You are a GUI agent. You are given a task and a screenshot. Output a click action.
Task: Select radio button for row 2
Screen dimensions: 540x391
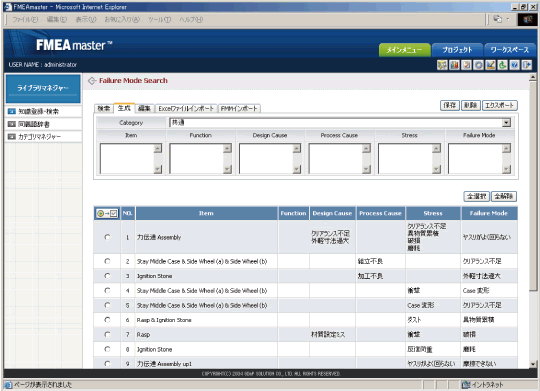[107, 261]
